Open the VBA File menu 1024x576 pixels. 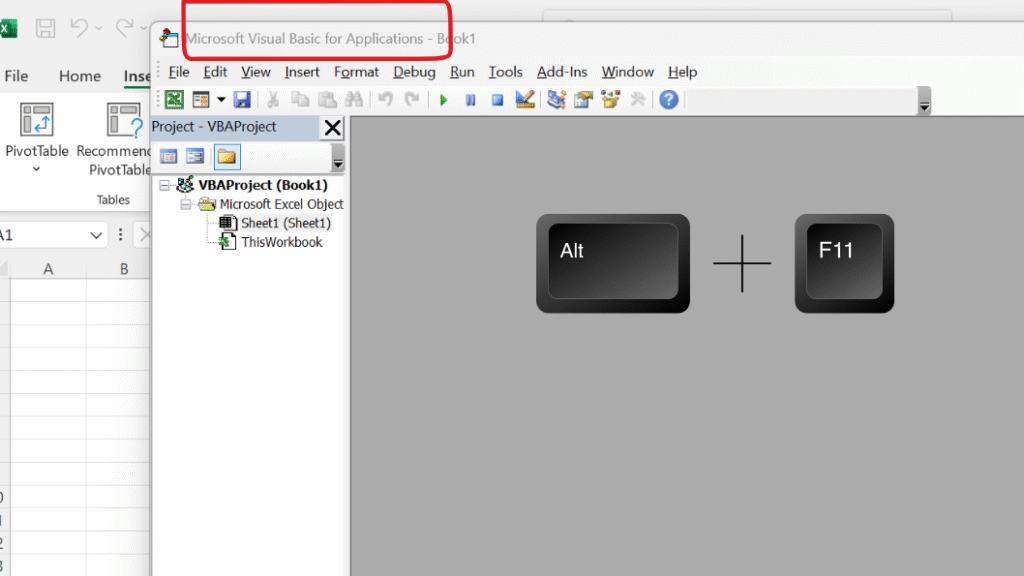click(178, 72)
